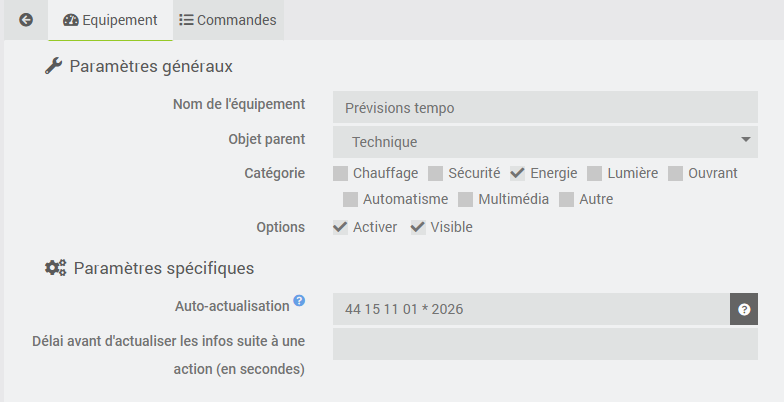This screenshot has width=784, height=402.
Task: Select the Ouvrant category checkbox
Action: point(676,173)
